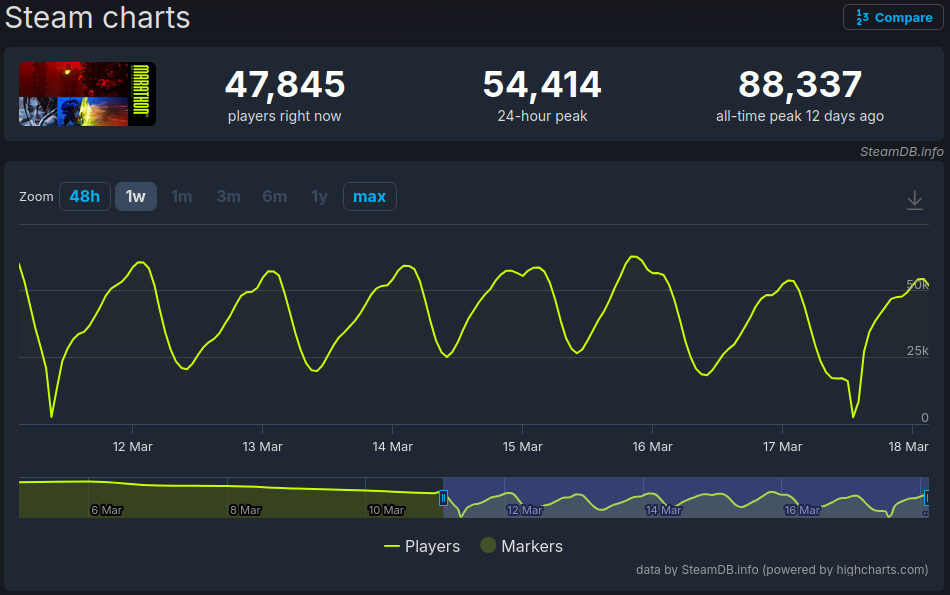
Task: Click the 18 Mar axis label
Action: click(x=908, y=447)
